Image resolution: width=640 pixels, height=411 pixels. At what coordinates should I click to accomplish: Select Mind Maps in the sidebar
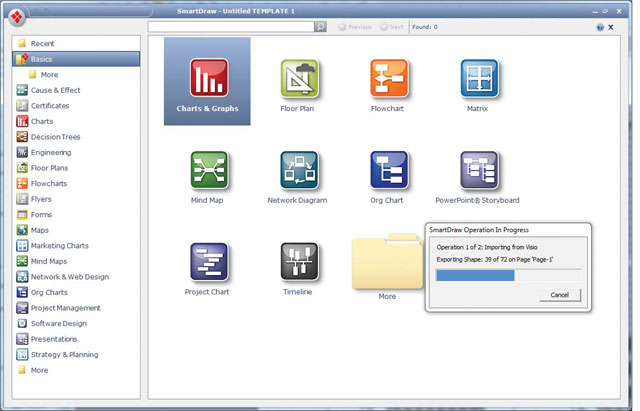tap(76, 261)
